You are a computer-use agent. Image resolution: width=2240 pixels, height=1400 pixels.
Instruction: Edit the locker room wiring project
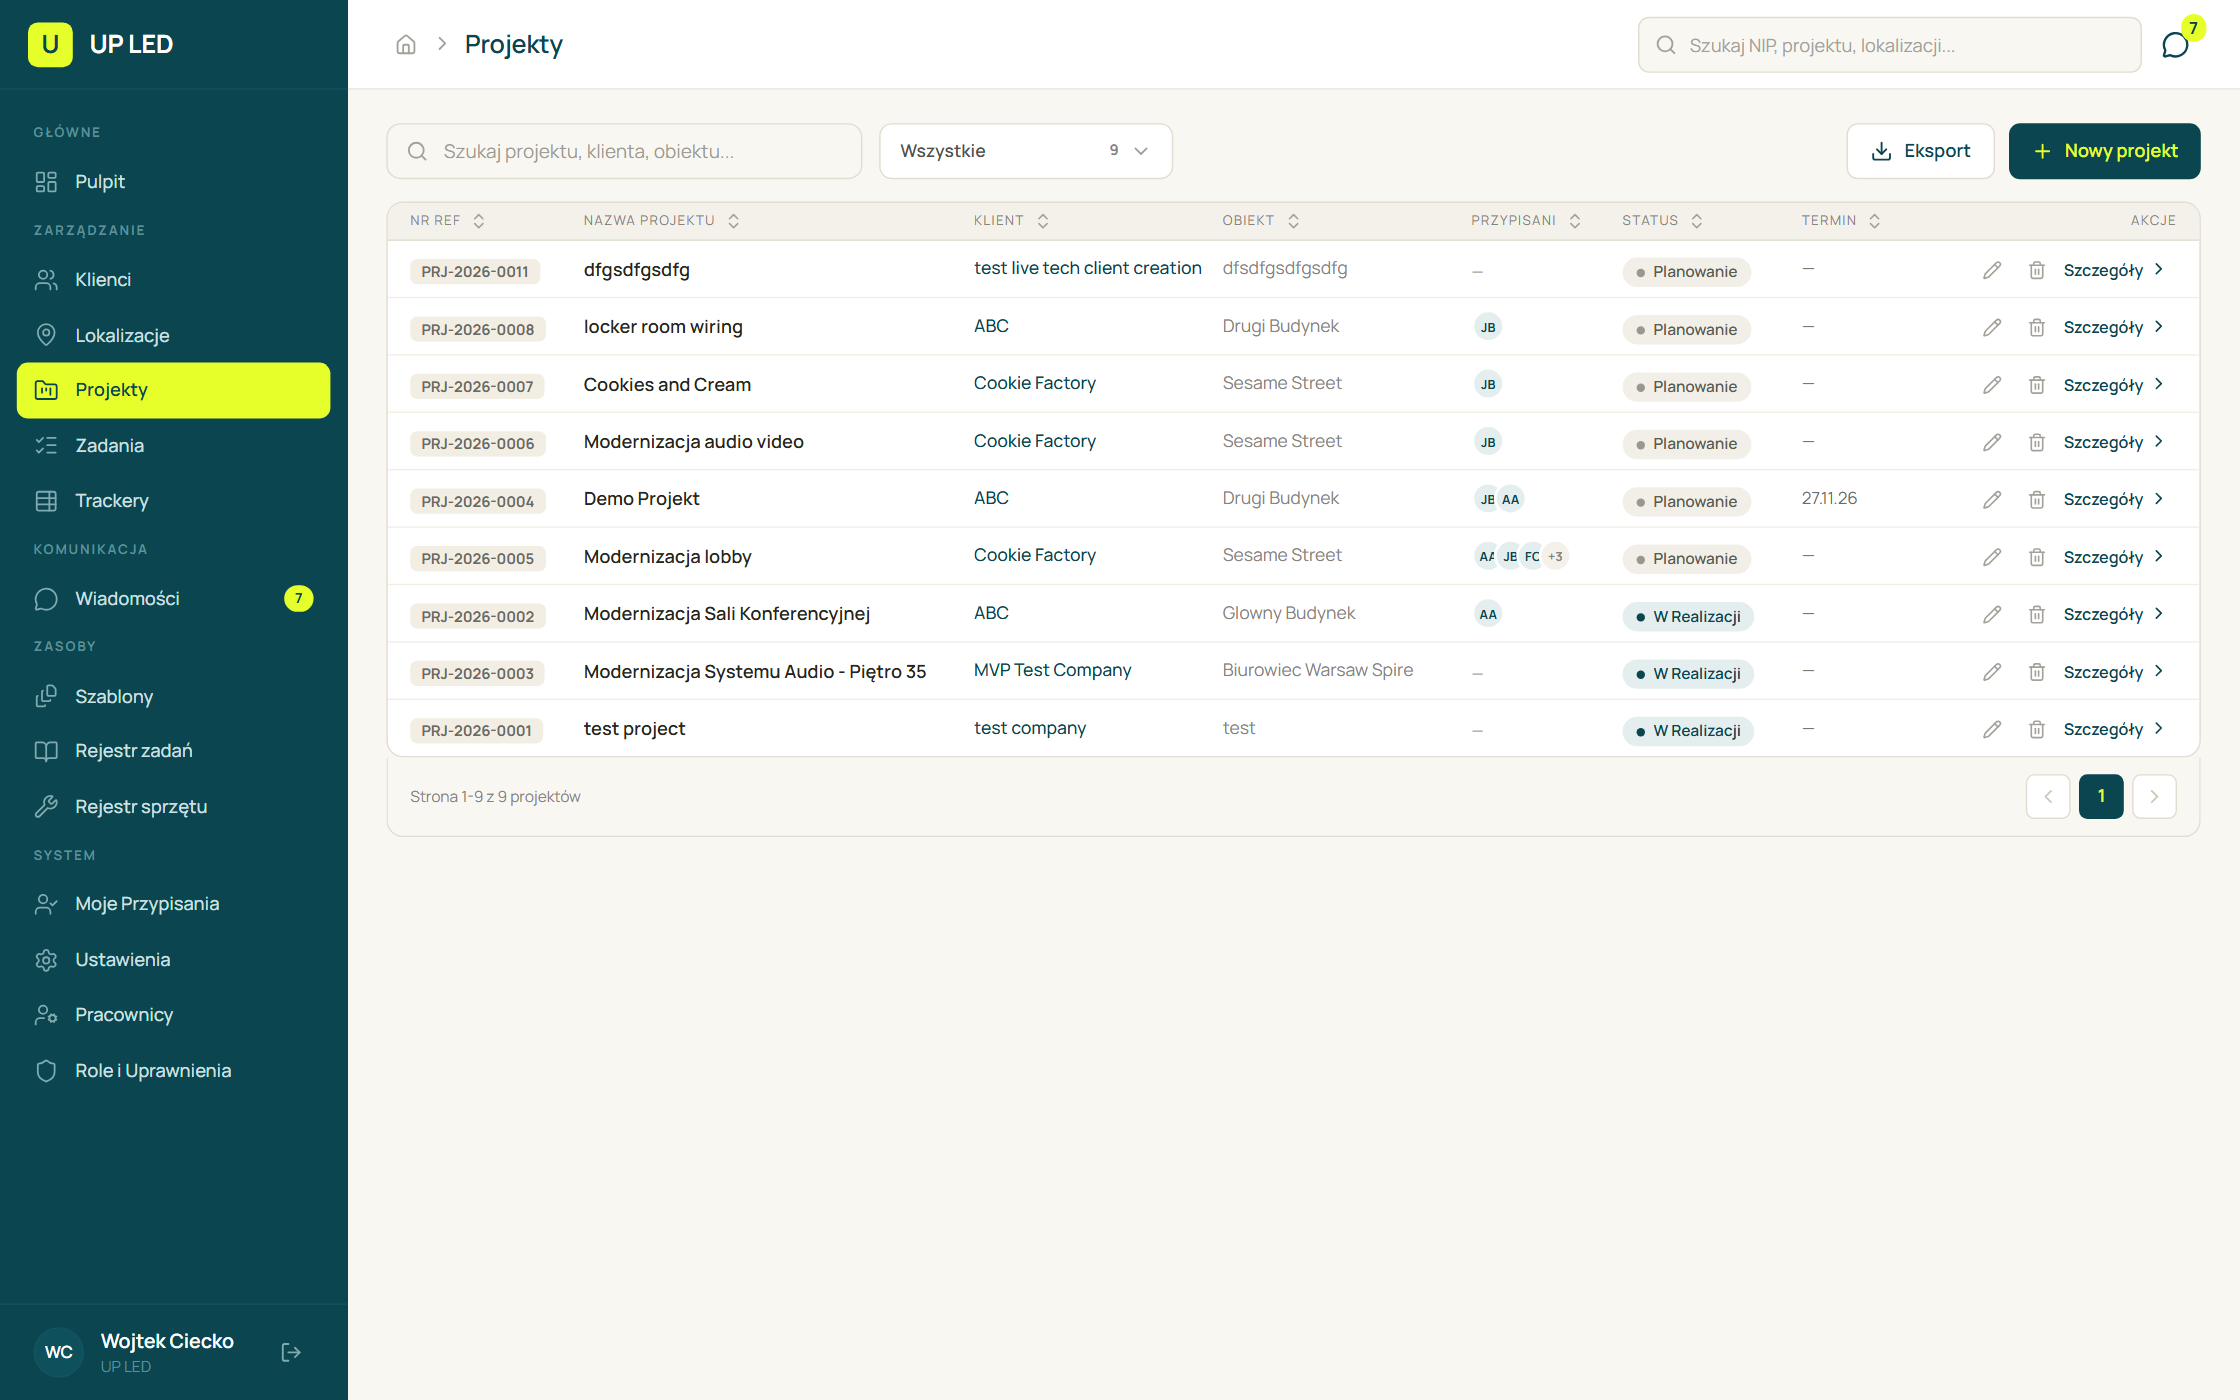(x=1992, y=327)
